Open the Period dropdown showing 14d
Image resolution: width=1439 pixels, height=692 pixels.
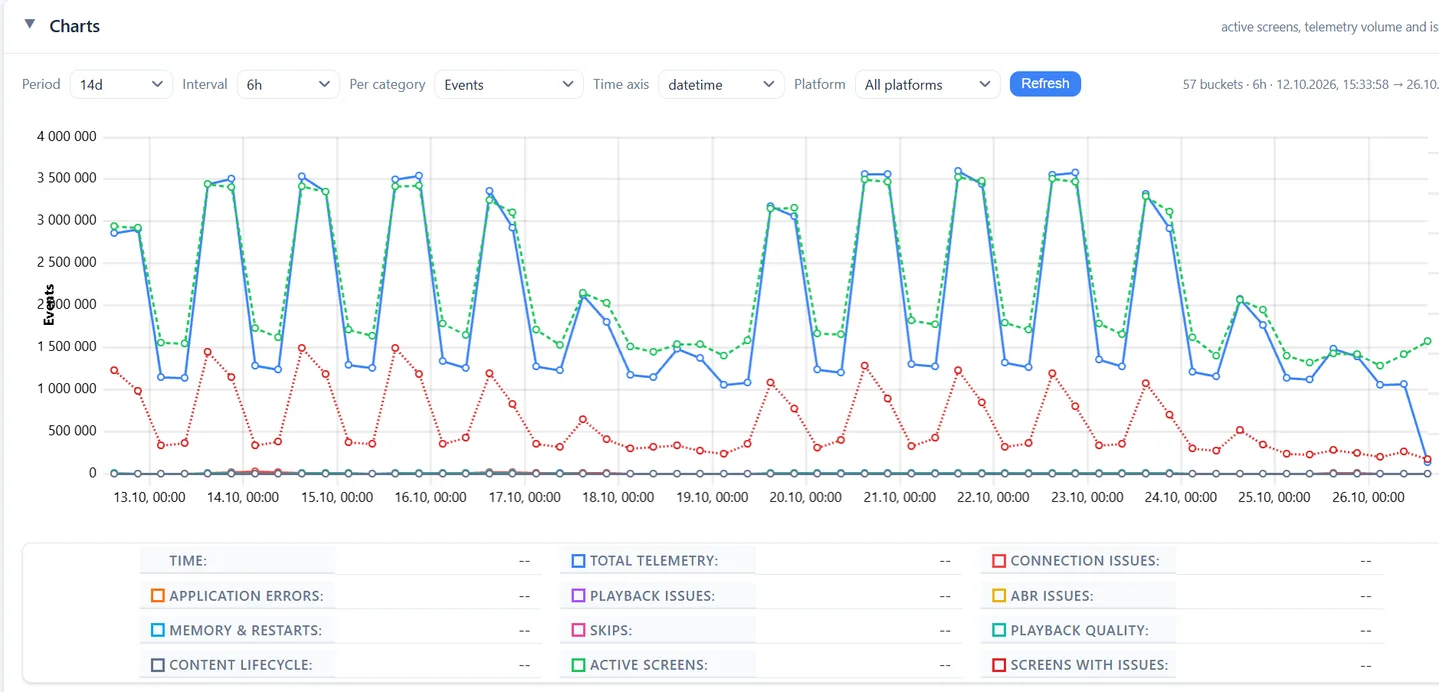coord(120,85)
